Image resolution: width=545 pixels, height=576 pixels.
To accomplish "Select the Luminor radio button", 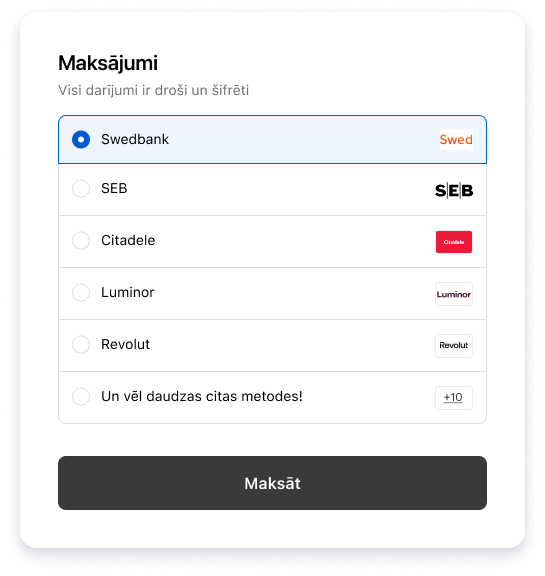I will (81, 292).
